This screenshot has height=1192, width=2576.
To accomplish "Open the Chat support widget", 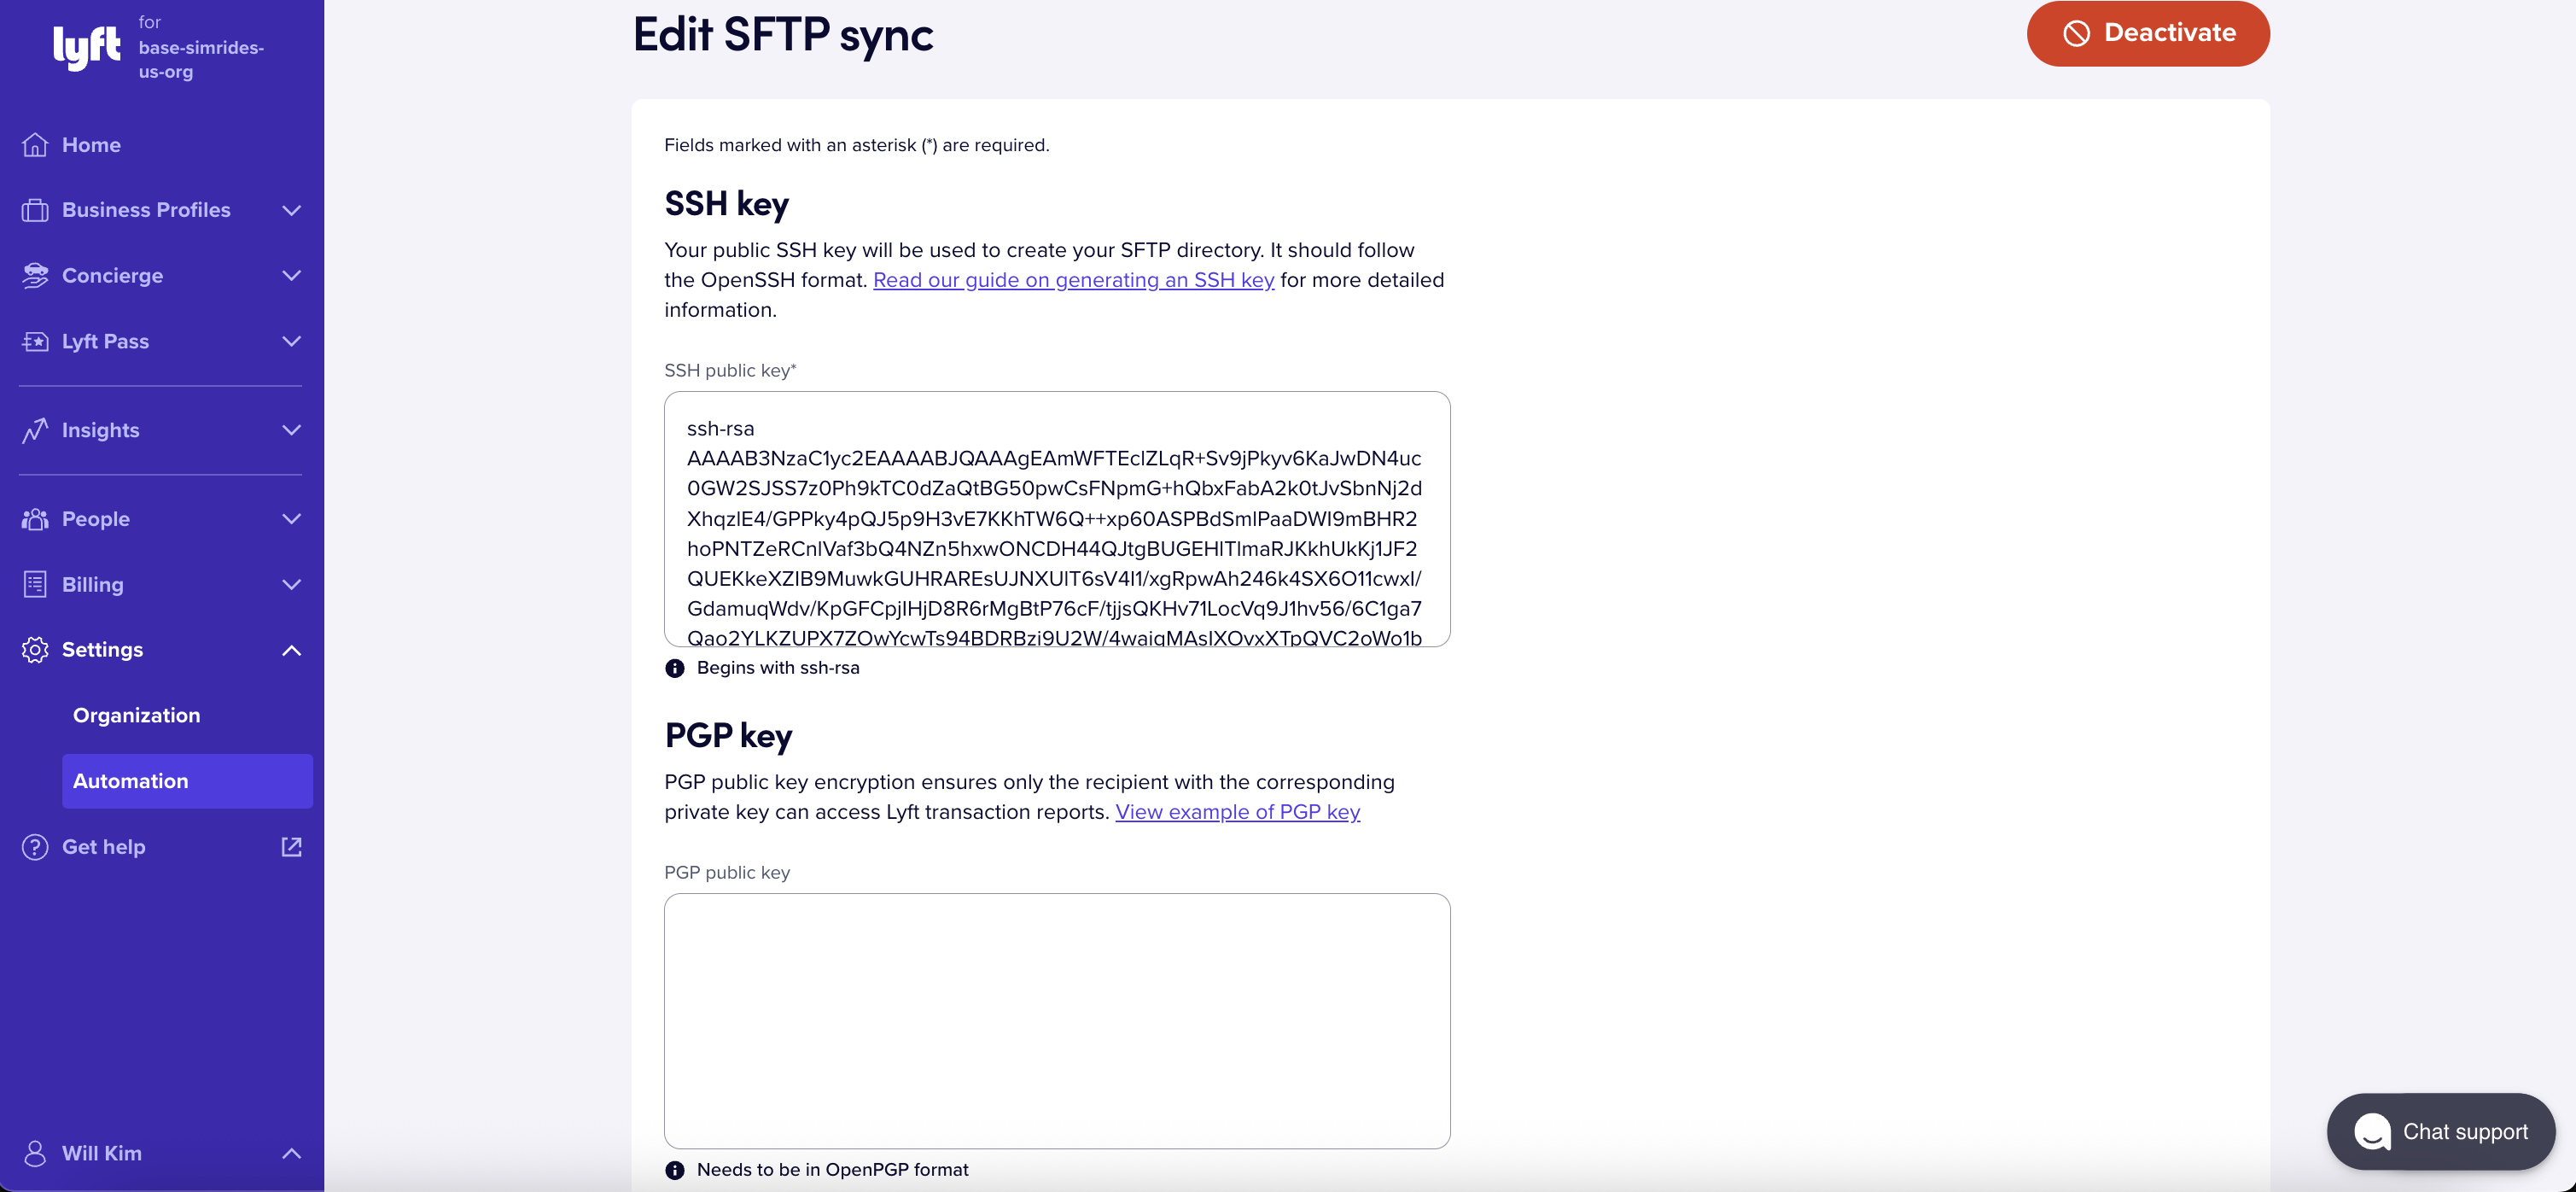I will click(2440, 1132).
